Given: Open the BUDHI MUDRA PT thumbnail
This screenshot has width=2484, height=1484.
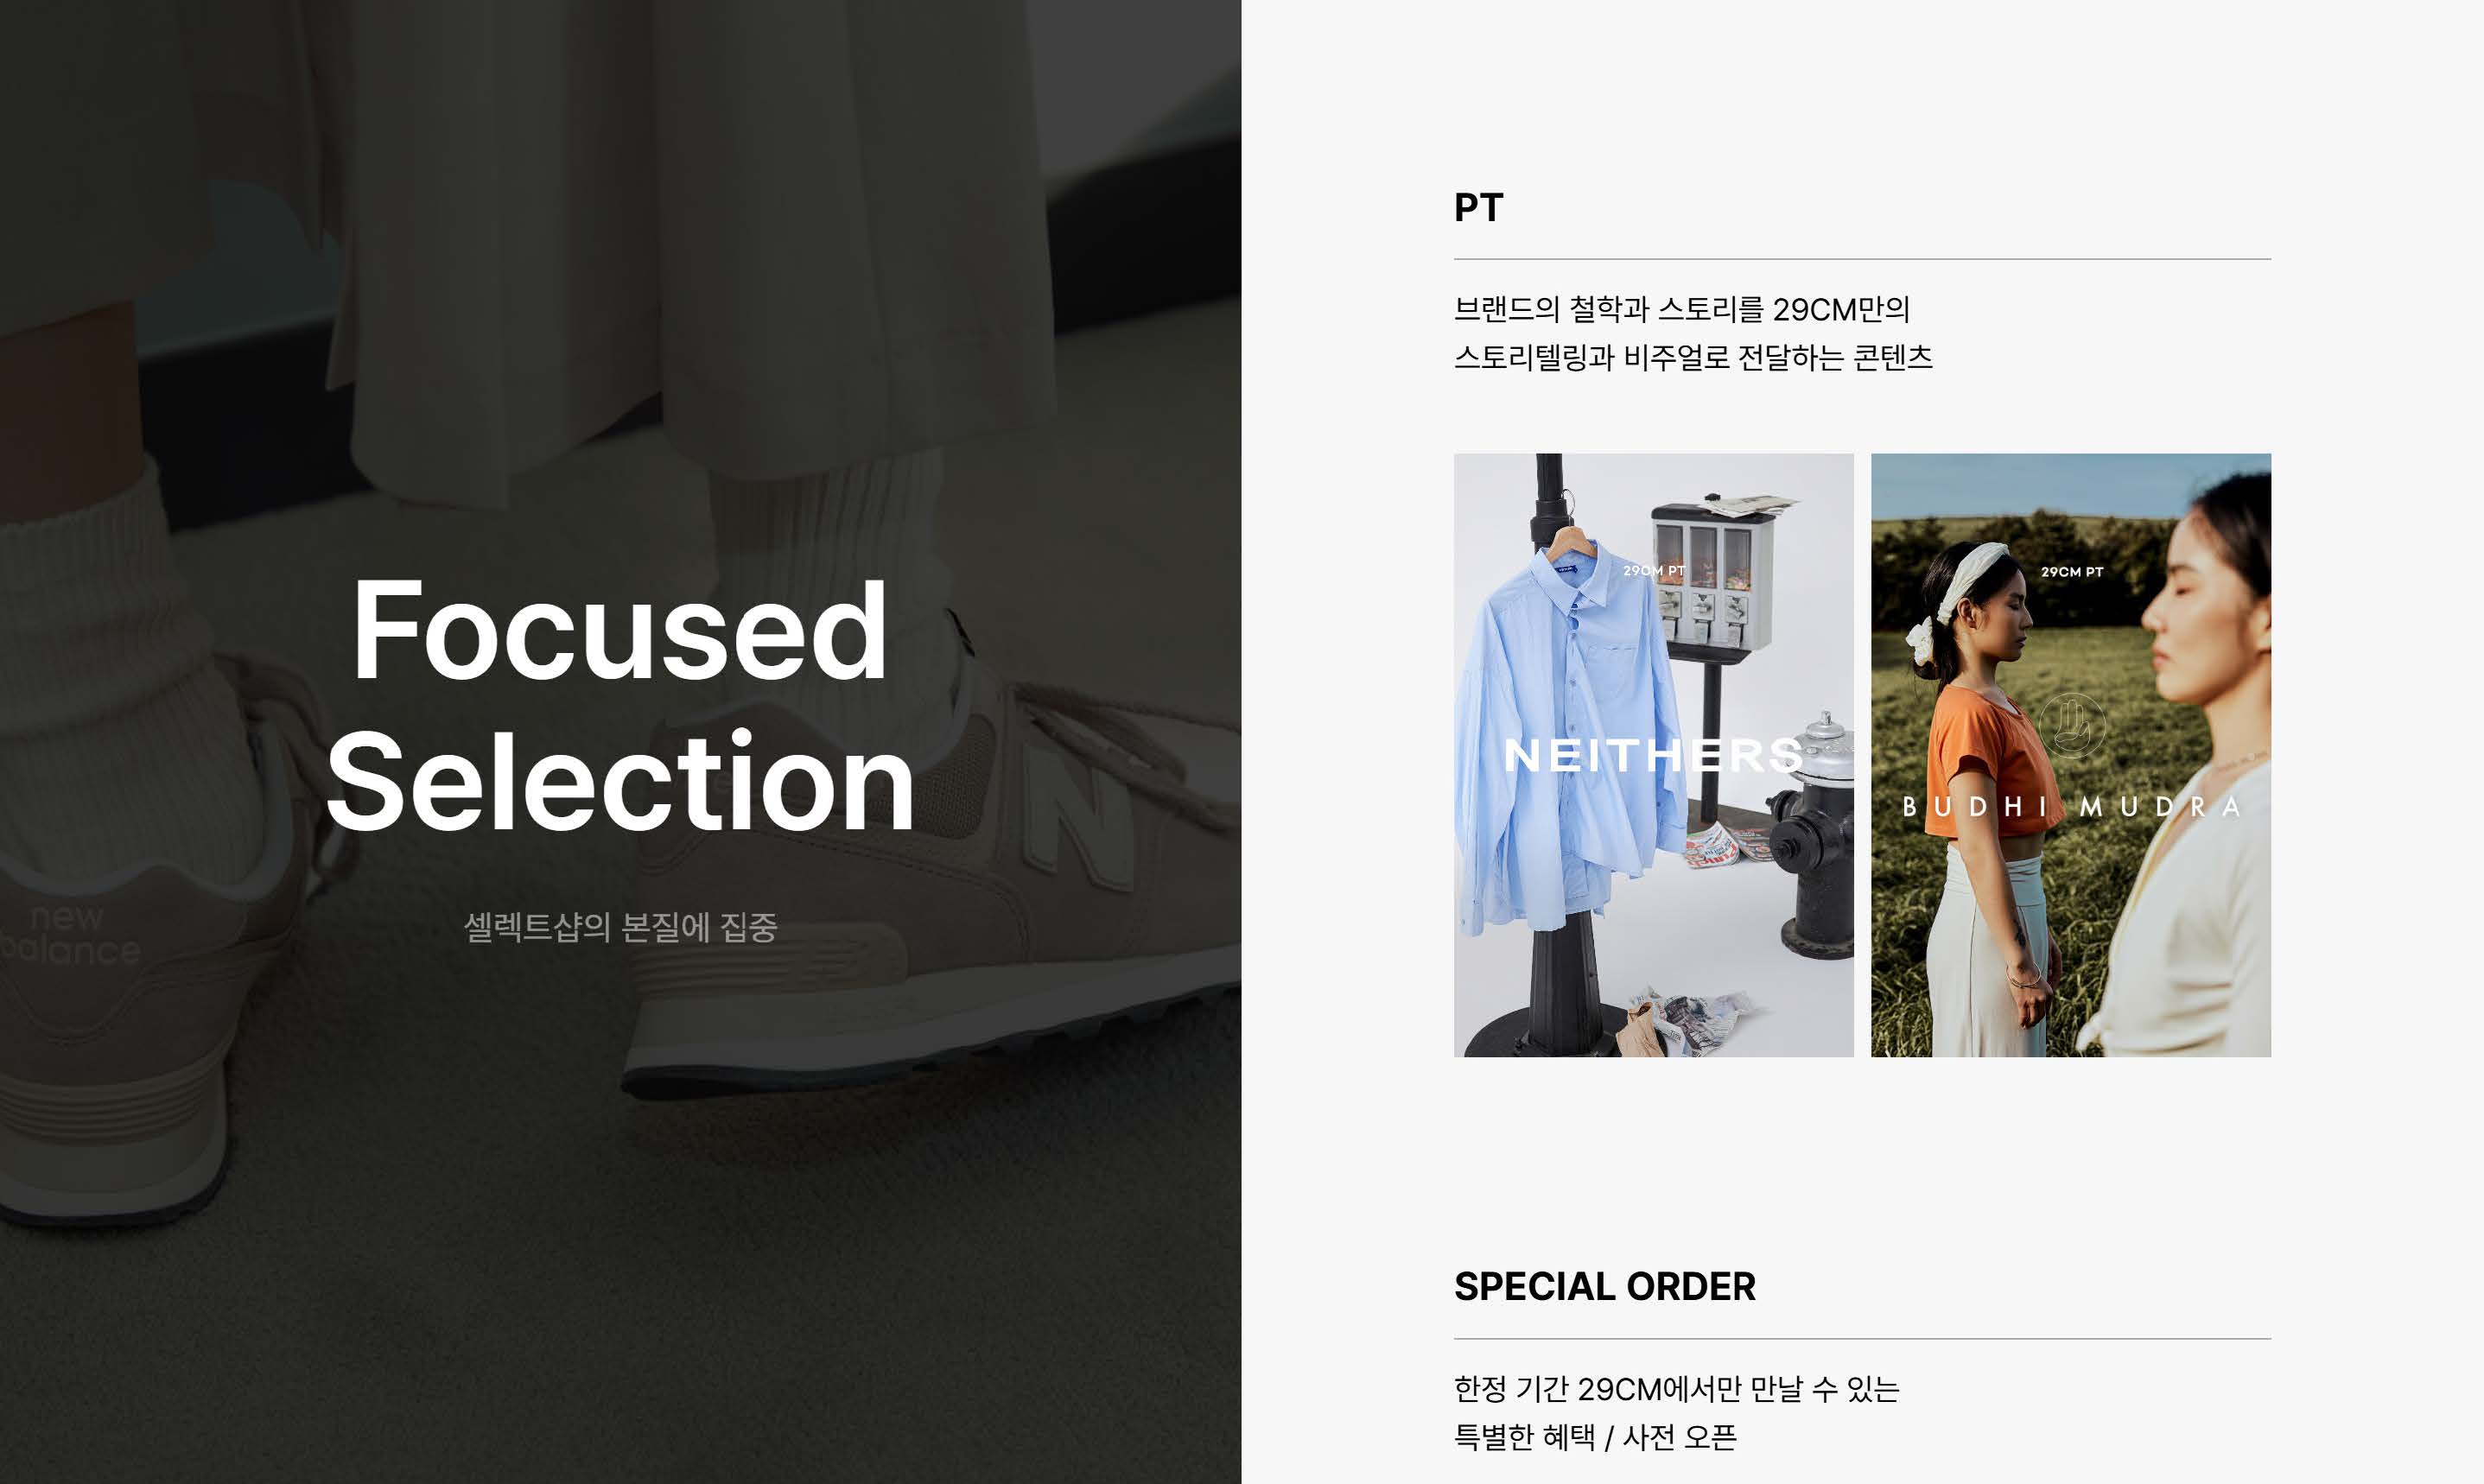Looking at the screenshot, I should pos(2071,755).
